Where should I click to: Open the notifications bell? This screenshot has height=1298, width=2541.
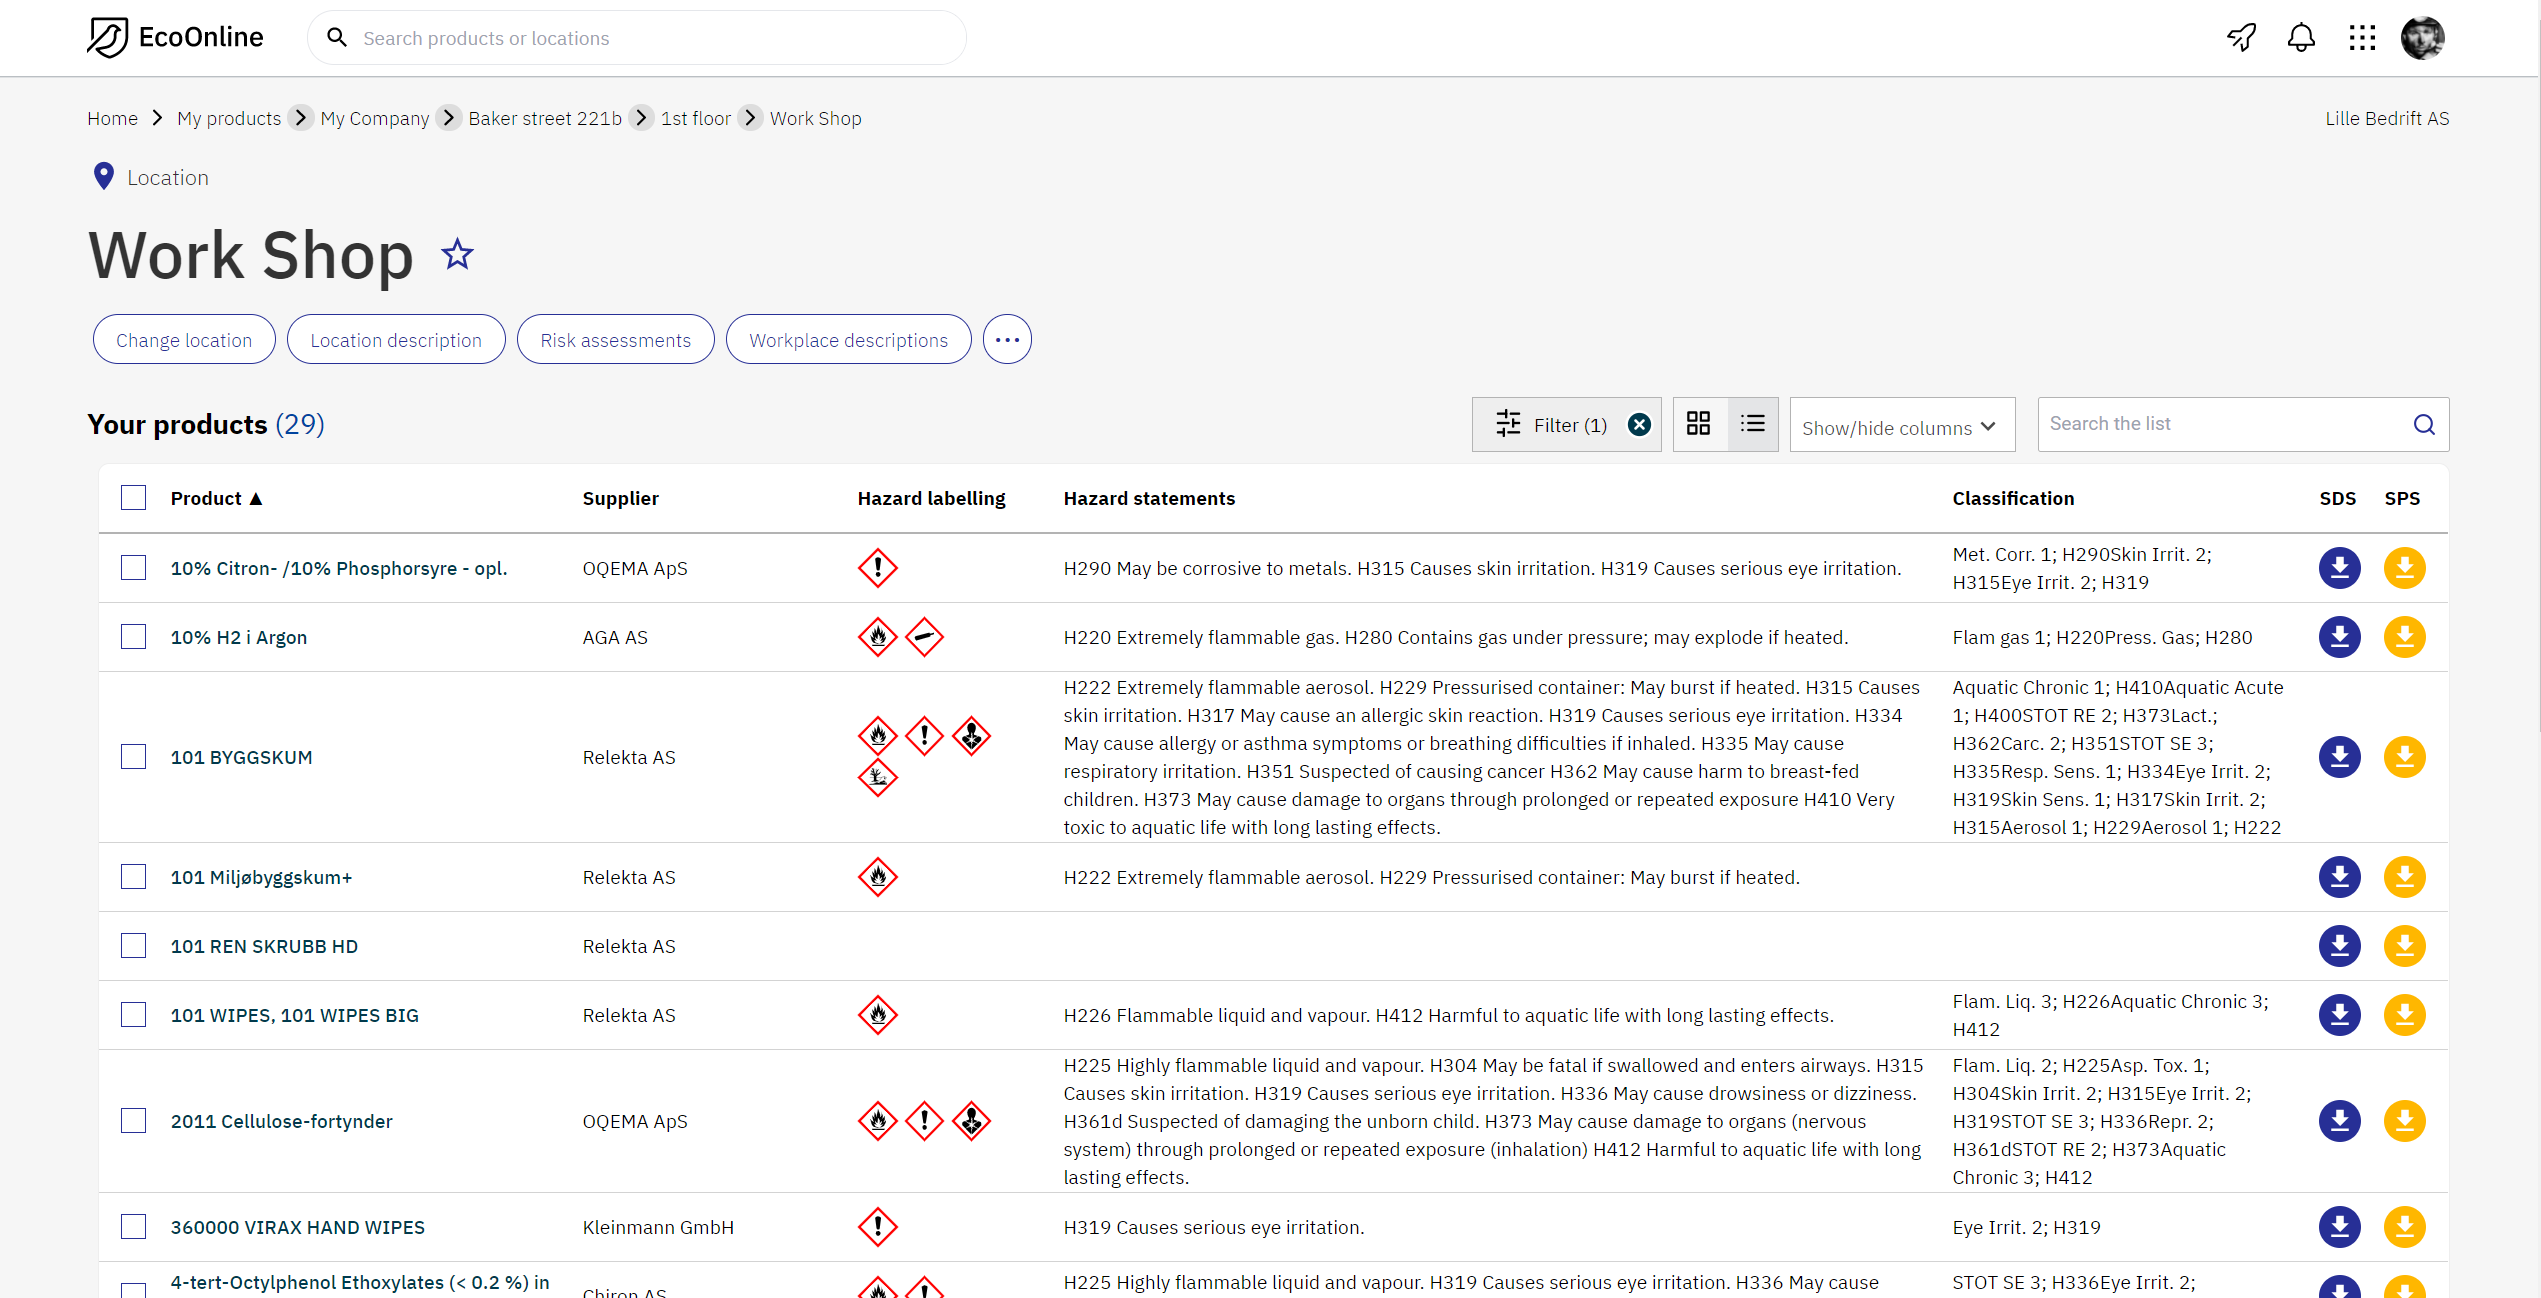2301,38
